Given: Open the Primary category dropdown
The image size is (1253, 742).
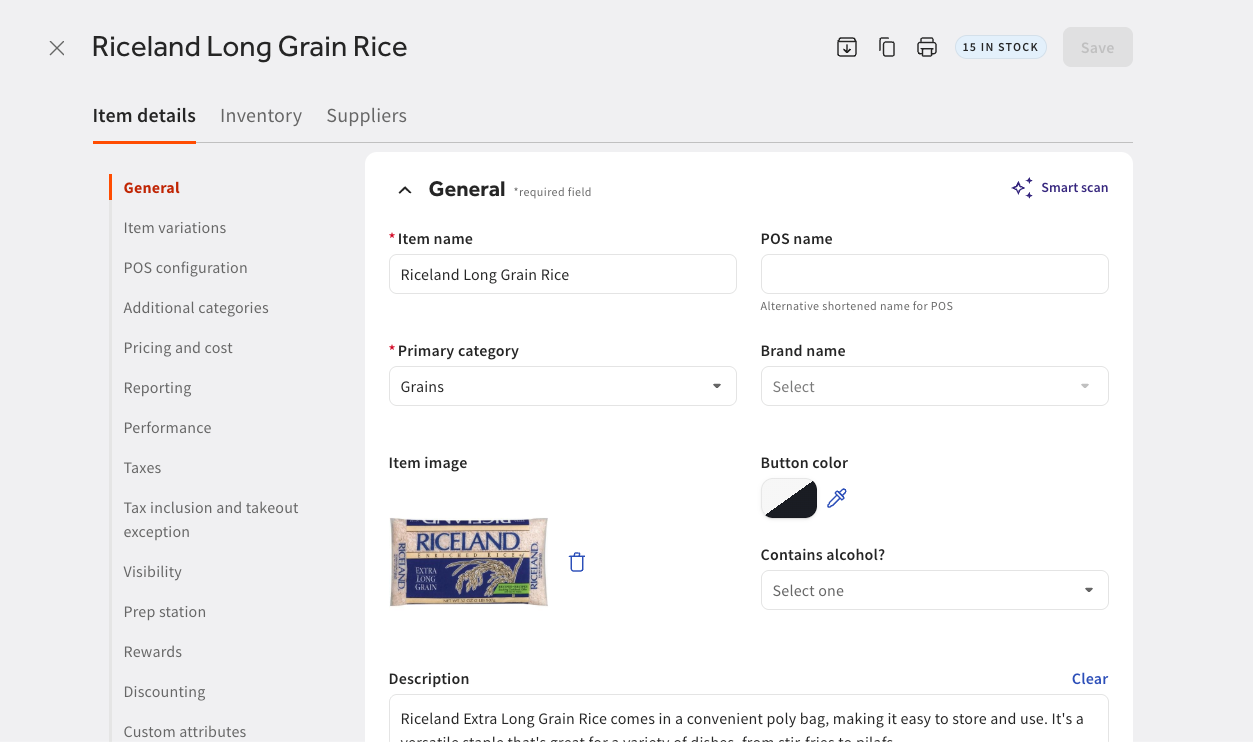Looking at the screenshot, I should pyautogui.click(x=562, y=386).
